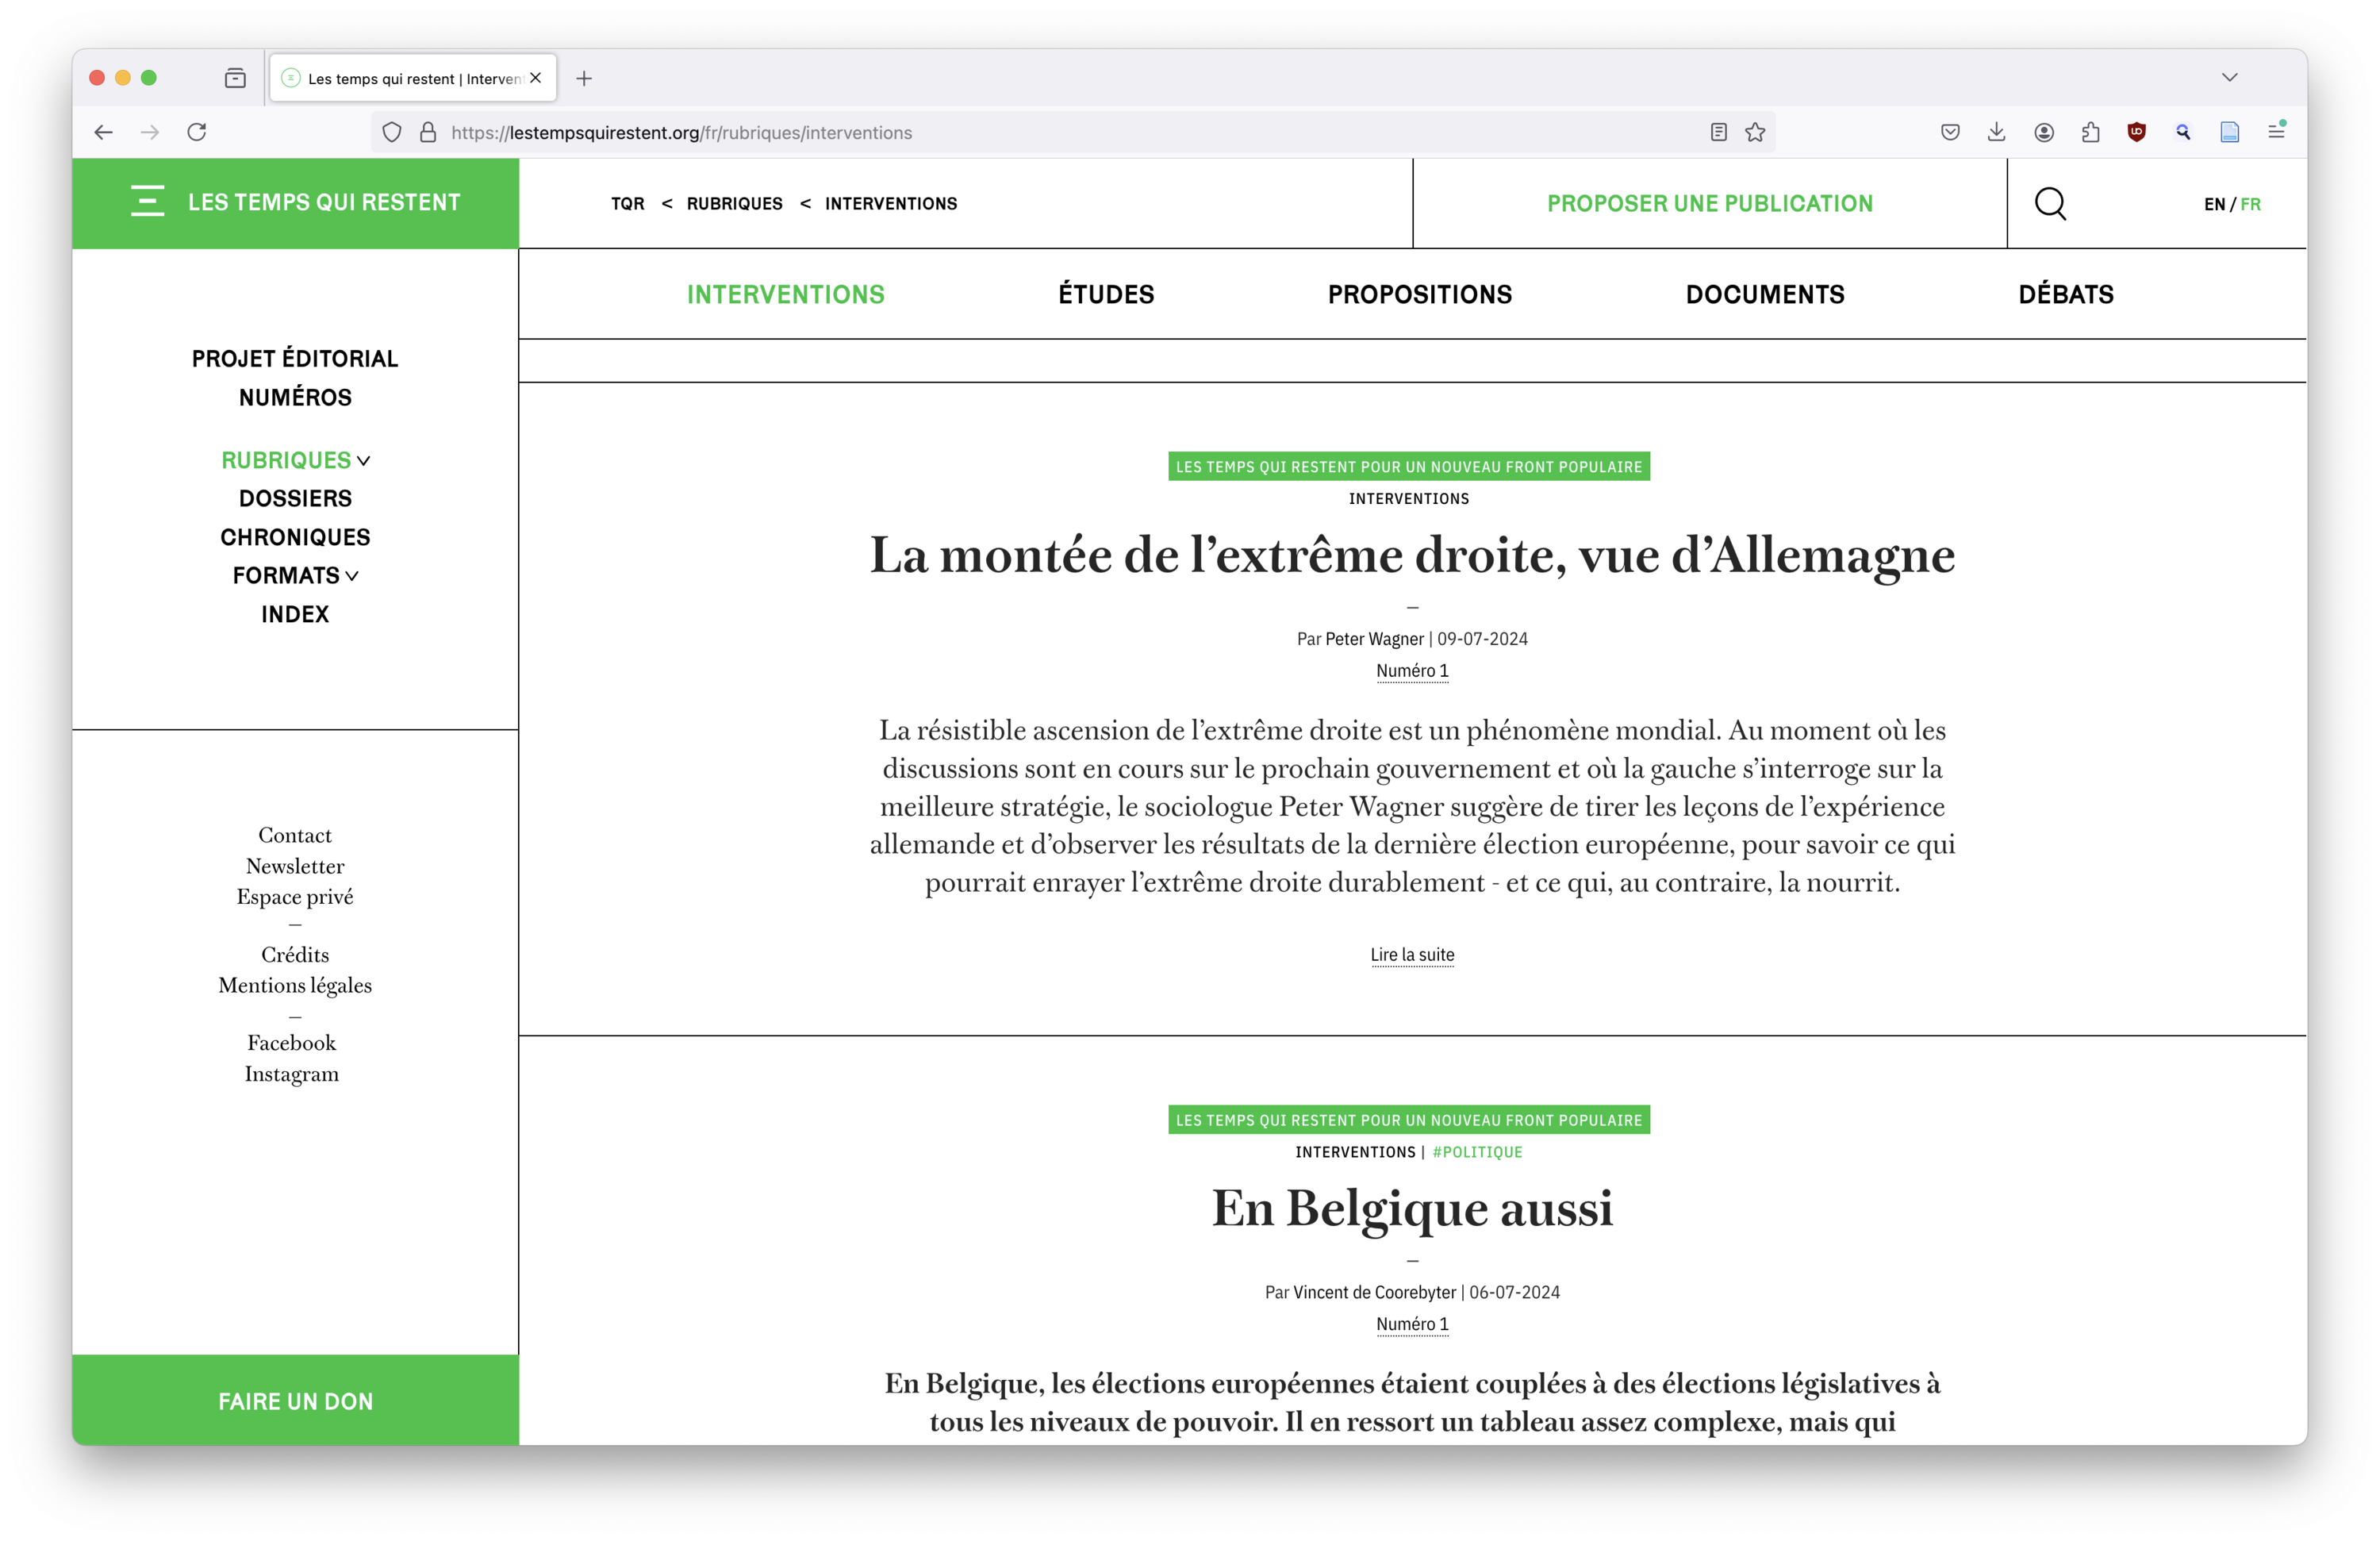Image resolution: width=2380 pixels, height=1541 pixels.
Task: Click the FAIRE UN DON button
Action: [295, 1401]
